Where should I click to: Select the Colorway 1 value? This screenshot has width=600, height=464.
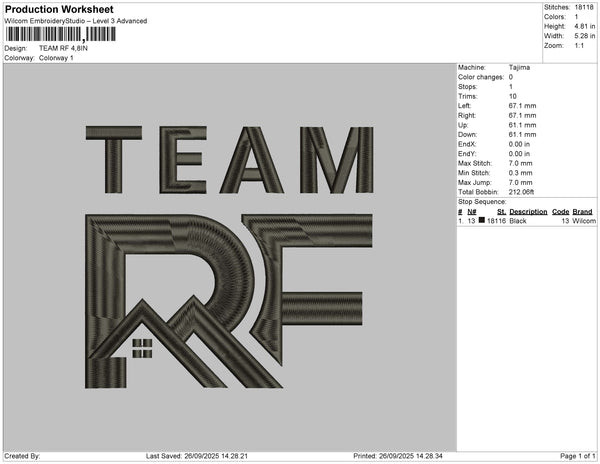point(56,58)
